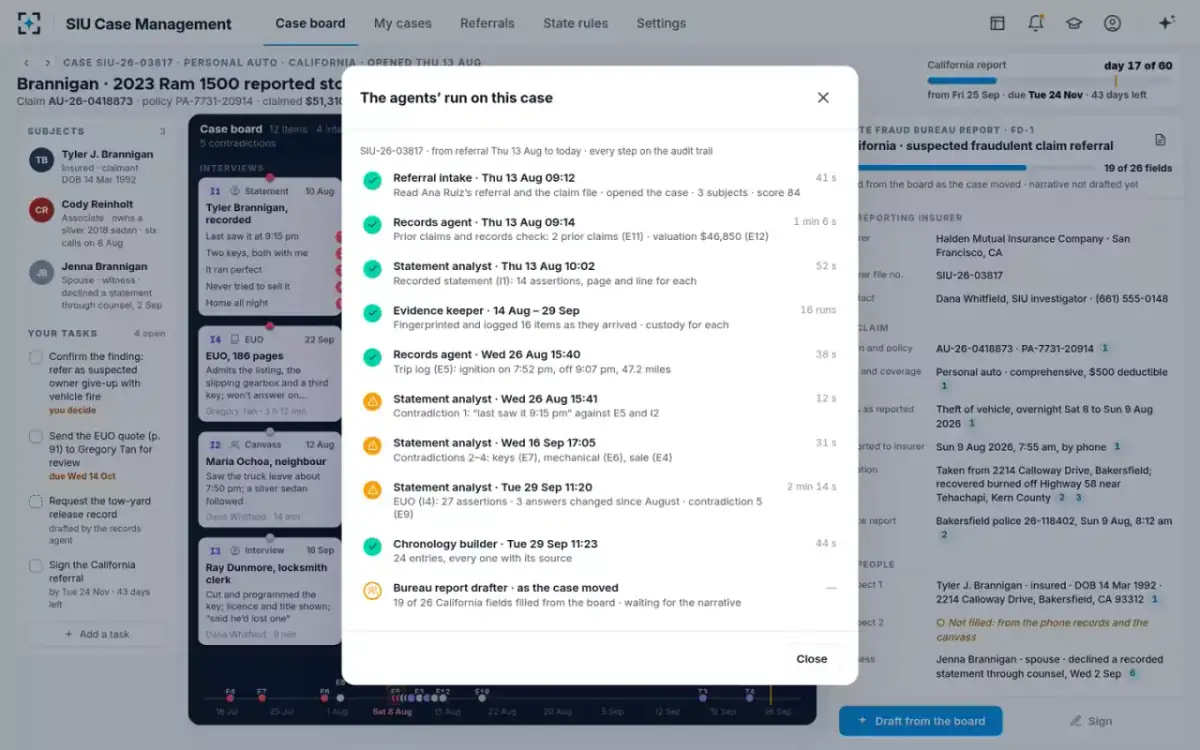The image size is (1200, 750).
Task: Click the warning icon for Wed 16 Sep 17:05
Action: pyautogui.click(x=372, y=445)
